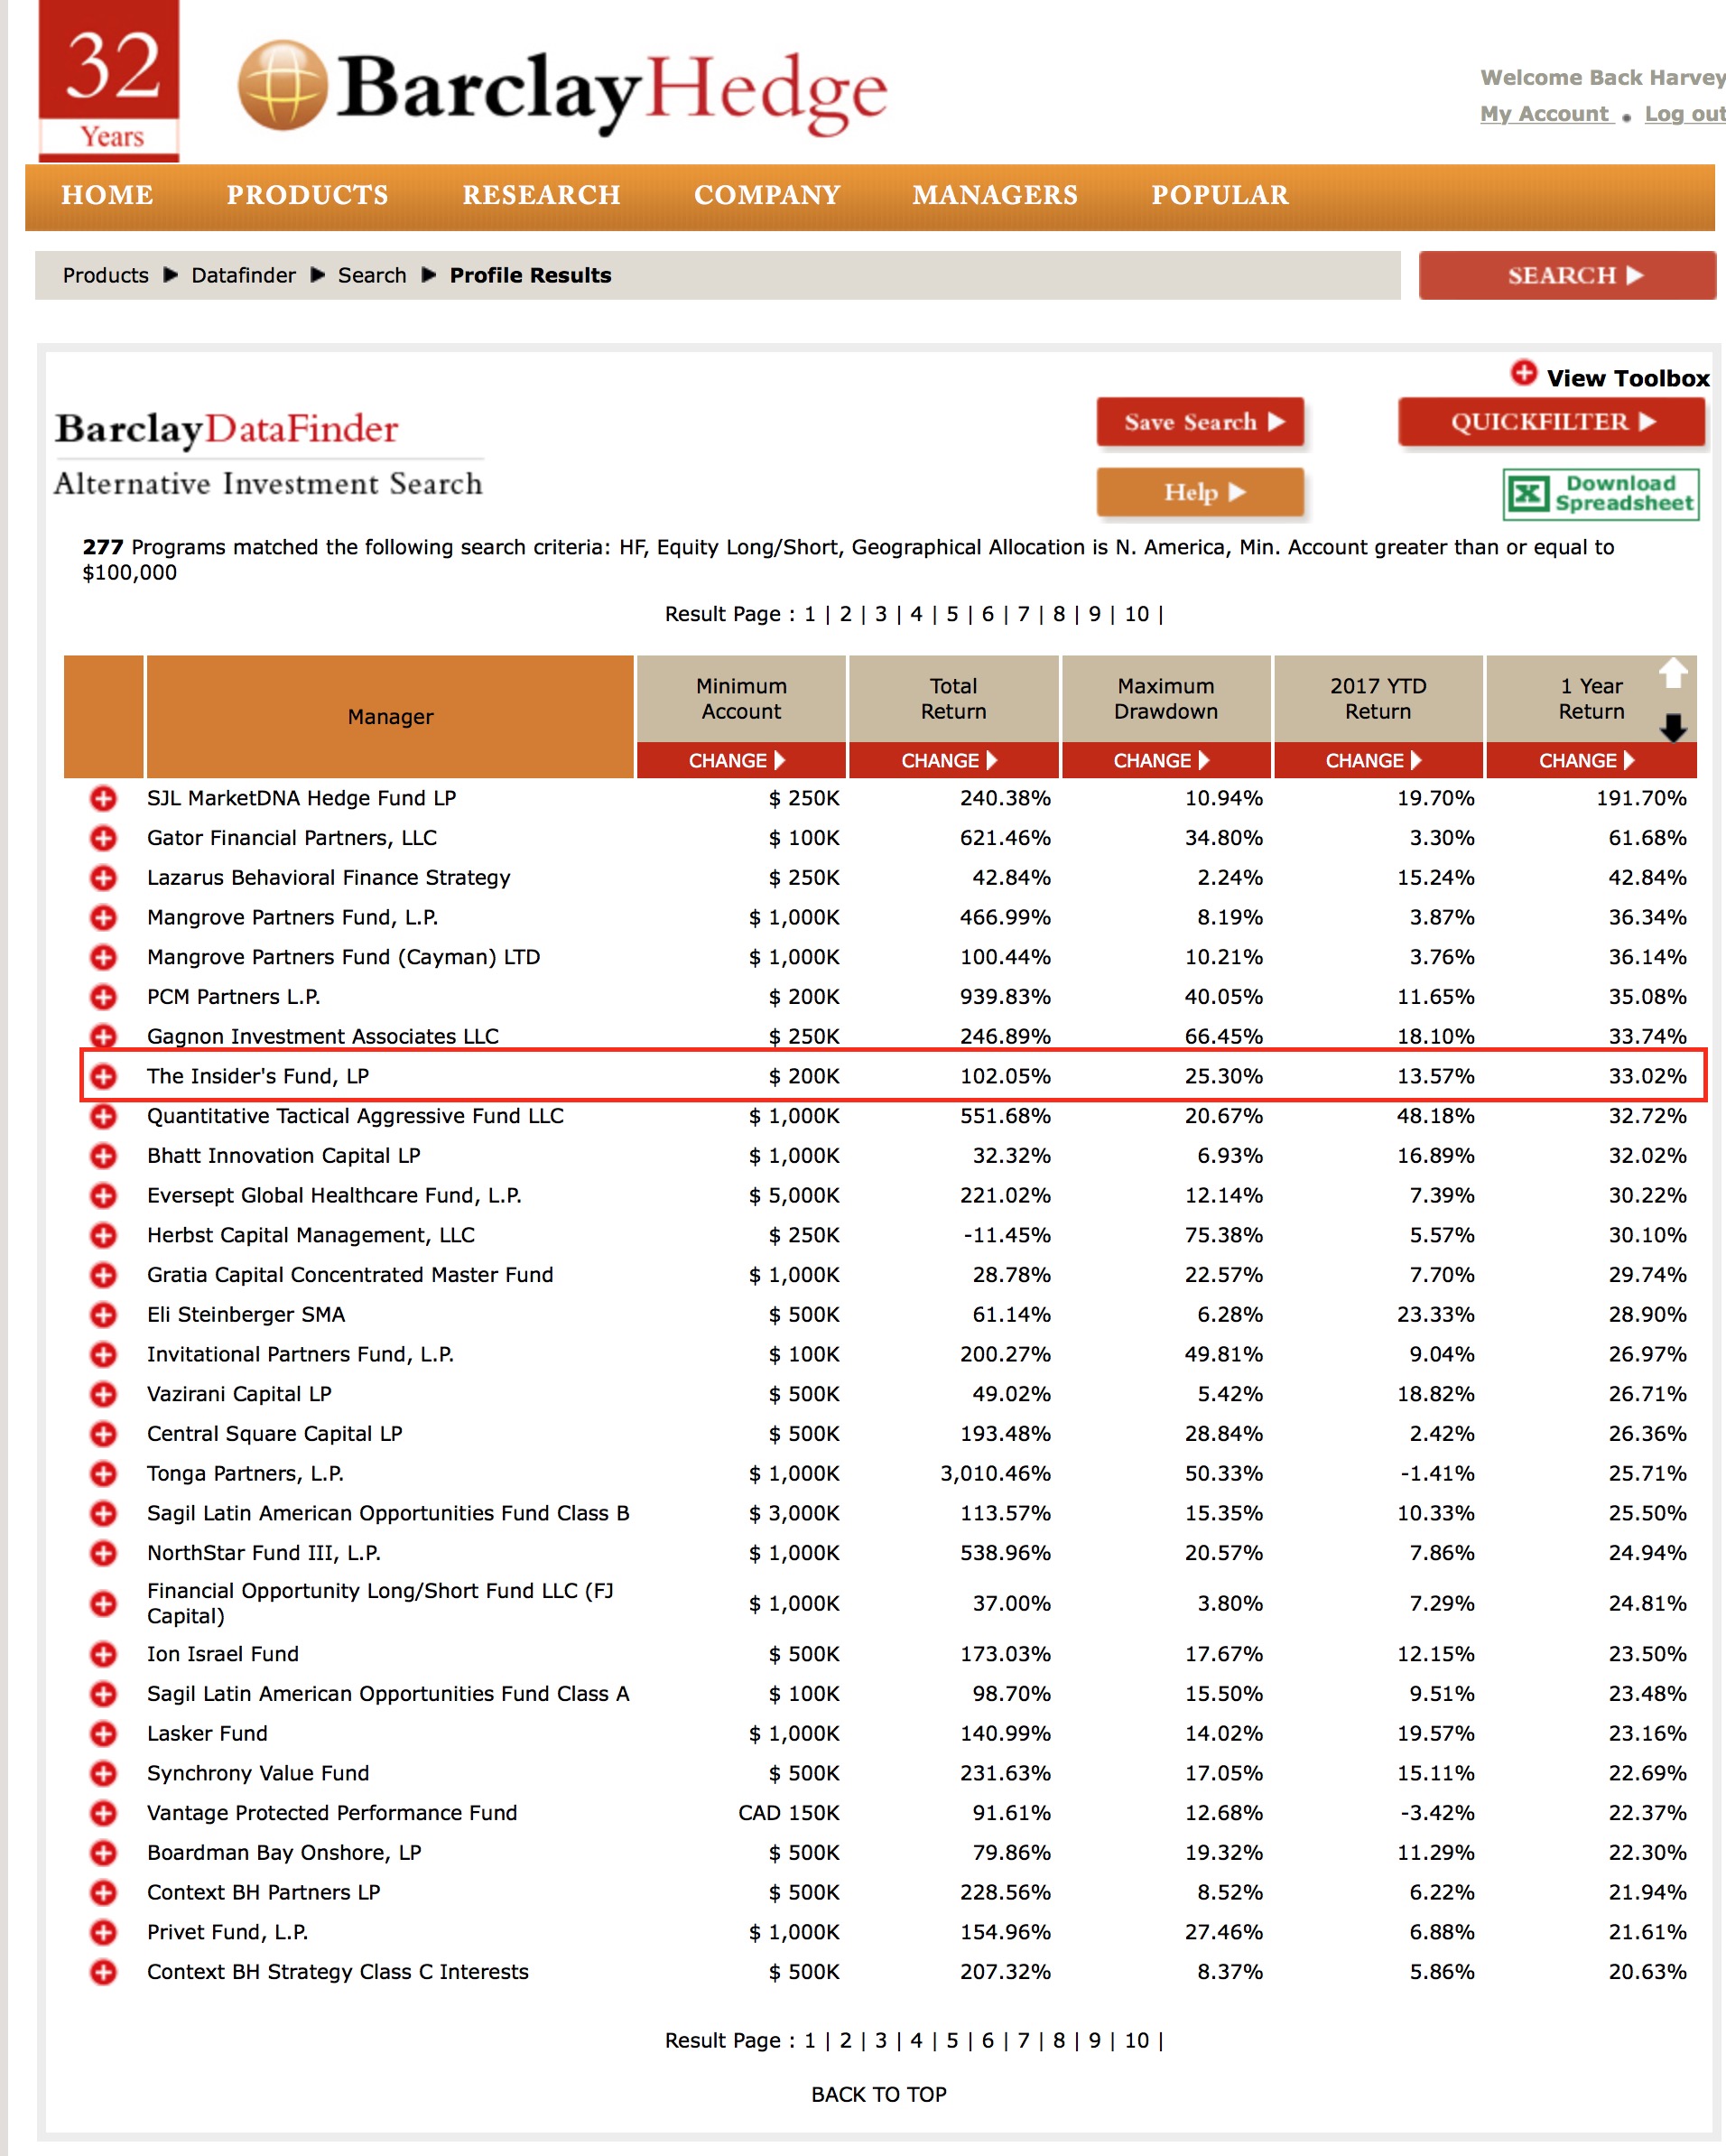The height and width of the screenshot is (2156, 1726).
Task: Click plus icon beside Lasker Fund
Action: [103, 1734]
